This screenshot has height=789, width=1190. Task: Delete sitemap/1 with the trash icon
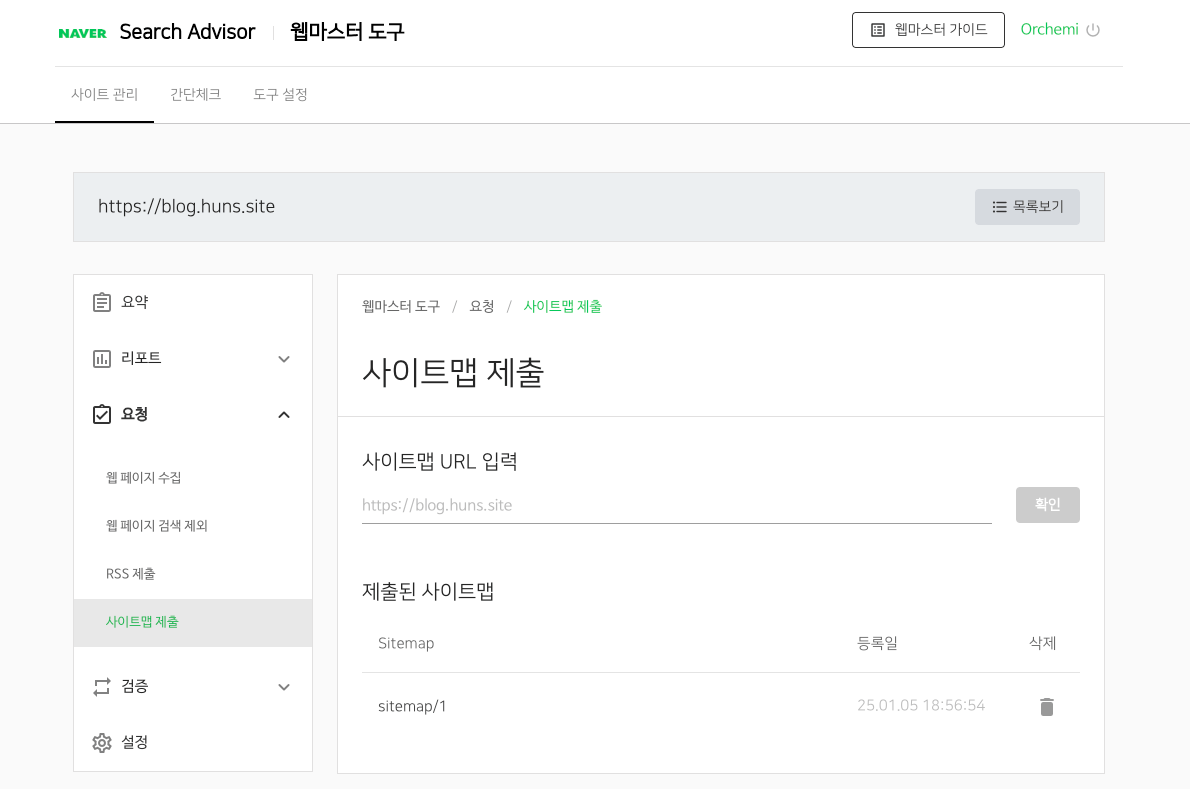(1047, 706)
